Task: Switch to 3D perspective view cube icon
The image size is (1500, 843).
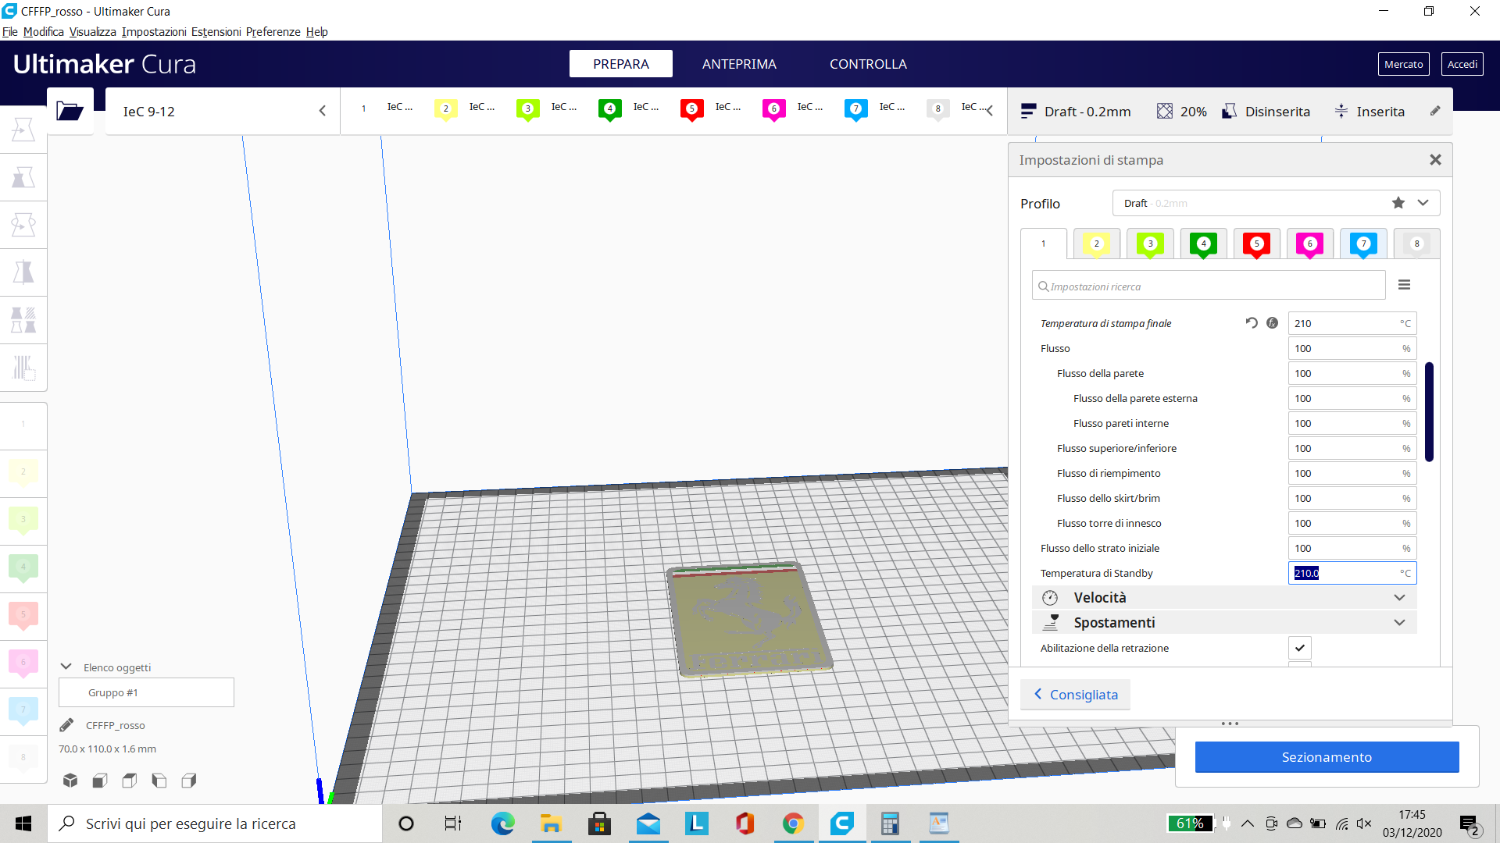Action: coord(70,780)
